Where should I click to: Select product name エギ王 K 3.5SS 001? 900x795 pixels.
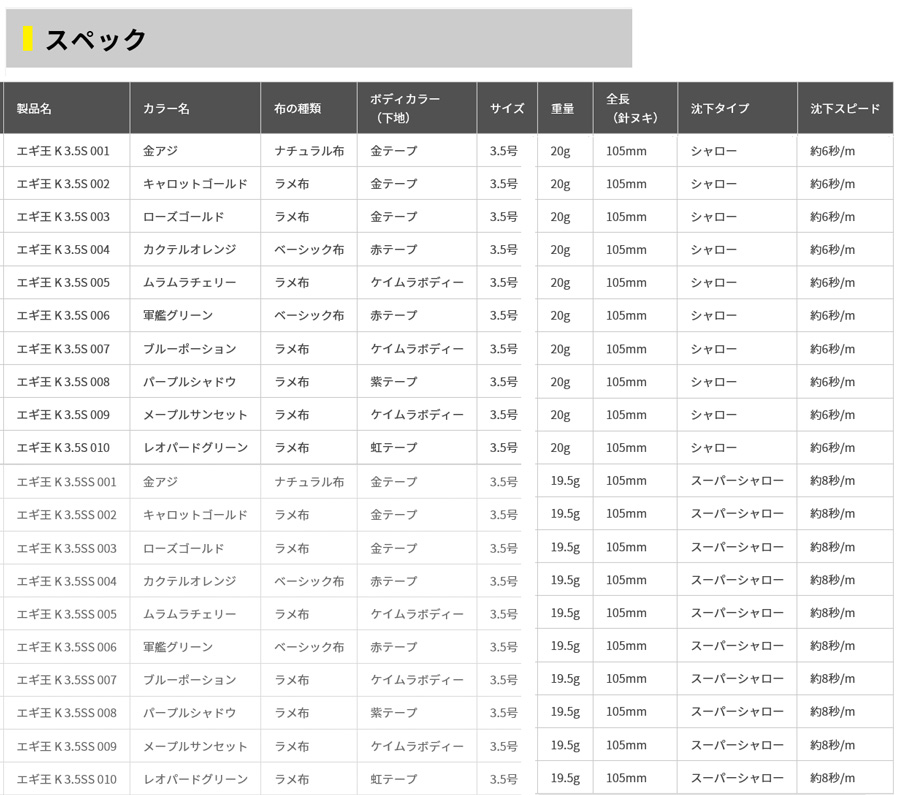[x=67, y=482]
